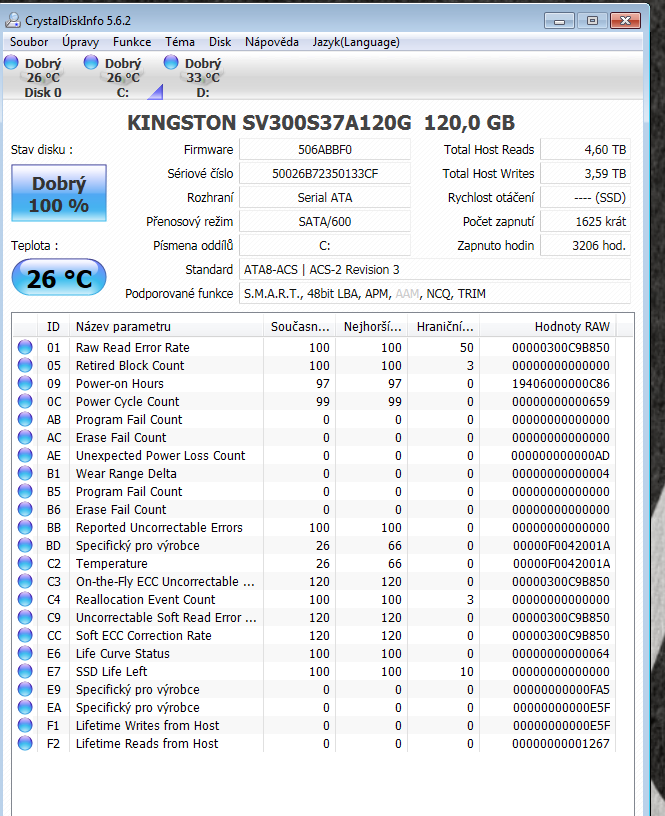Image resolution: width=665 pixels, height=816 pixels.
Task: Click the Název parametru column header
Action: tap(167, 326)
